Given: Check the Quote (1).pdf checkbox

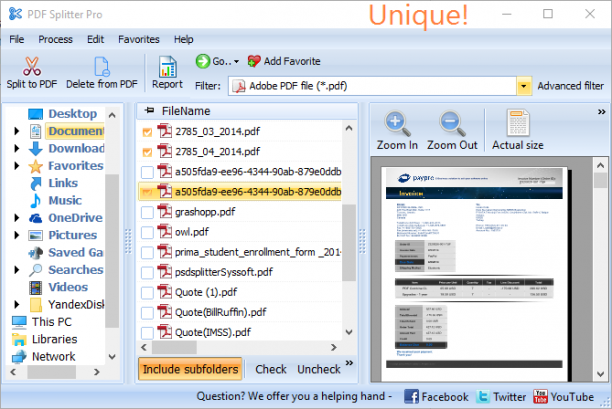Looking at the screenshot, I should coord(147,293).
